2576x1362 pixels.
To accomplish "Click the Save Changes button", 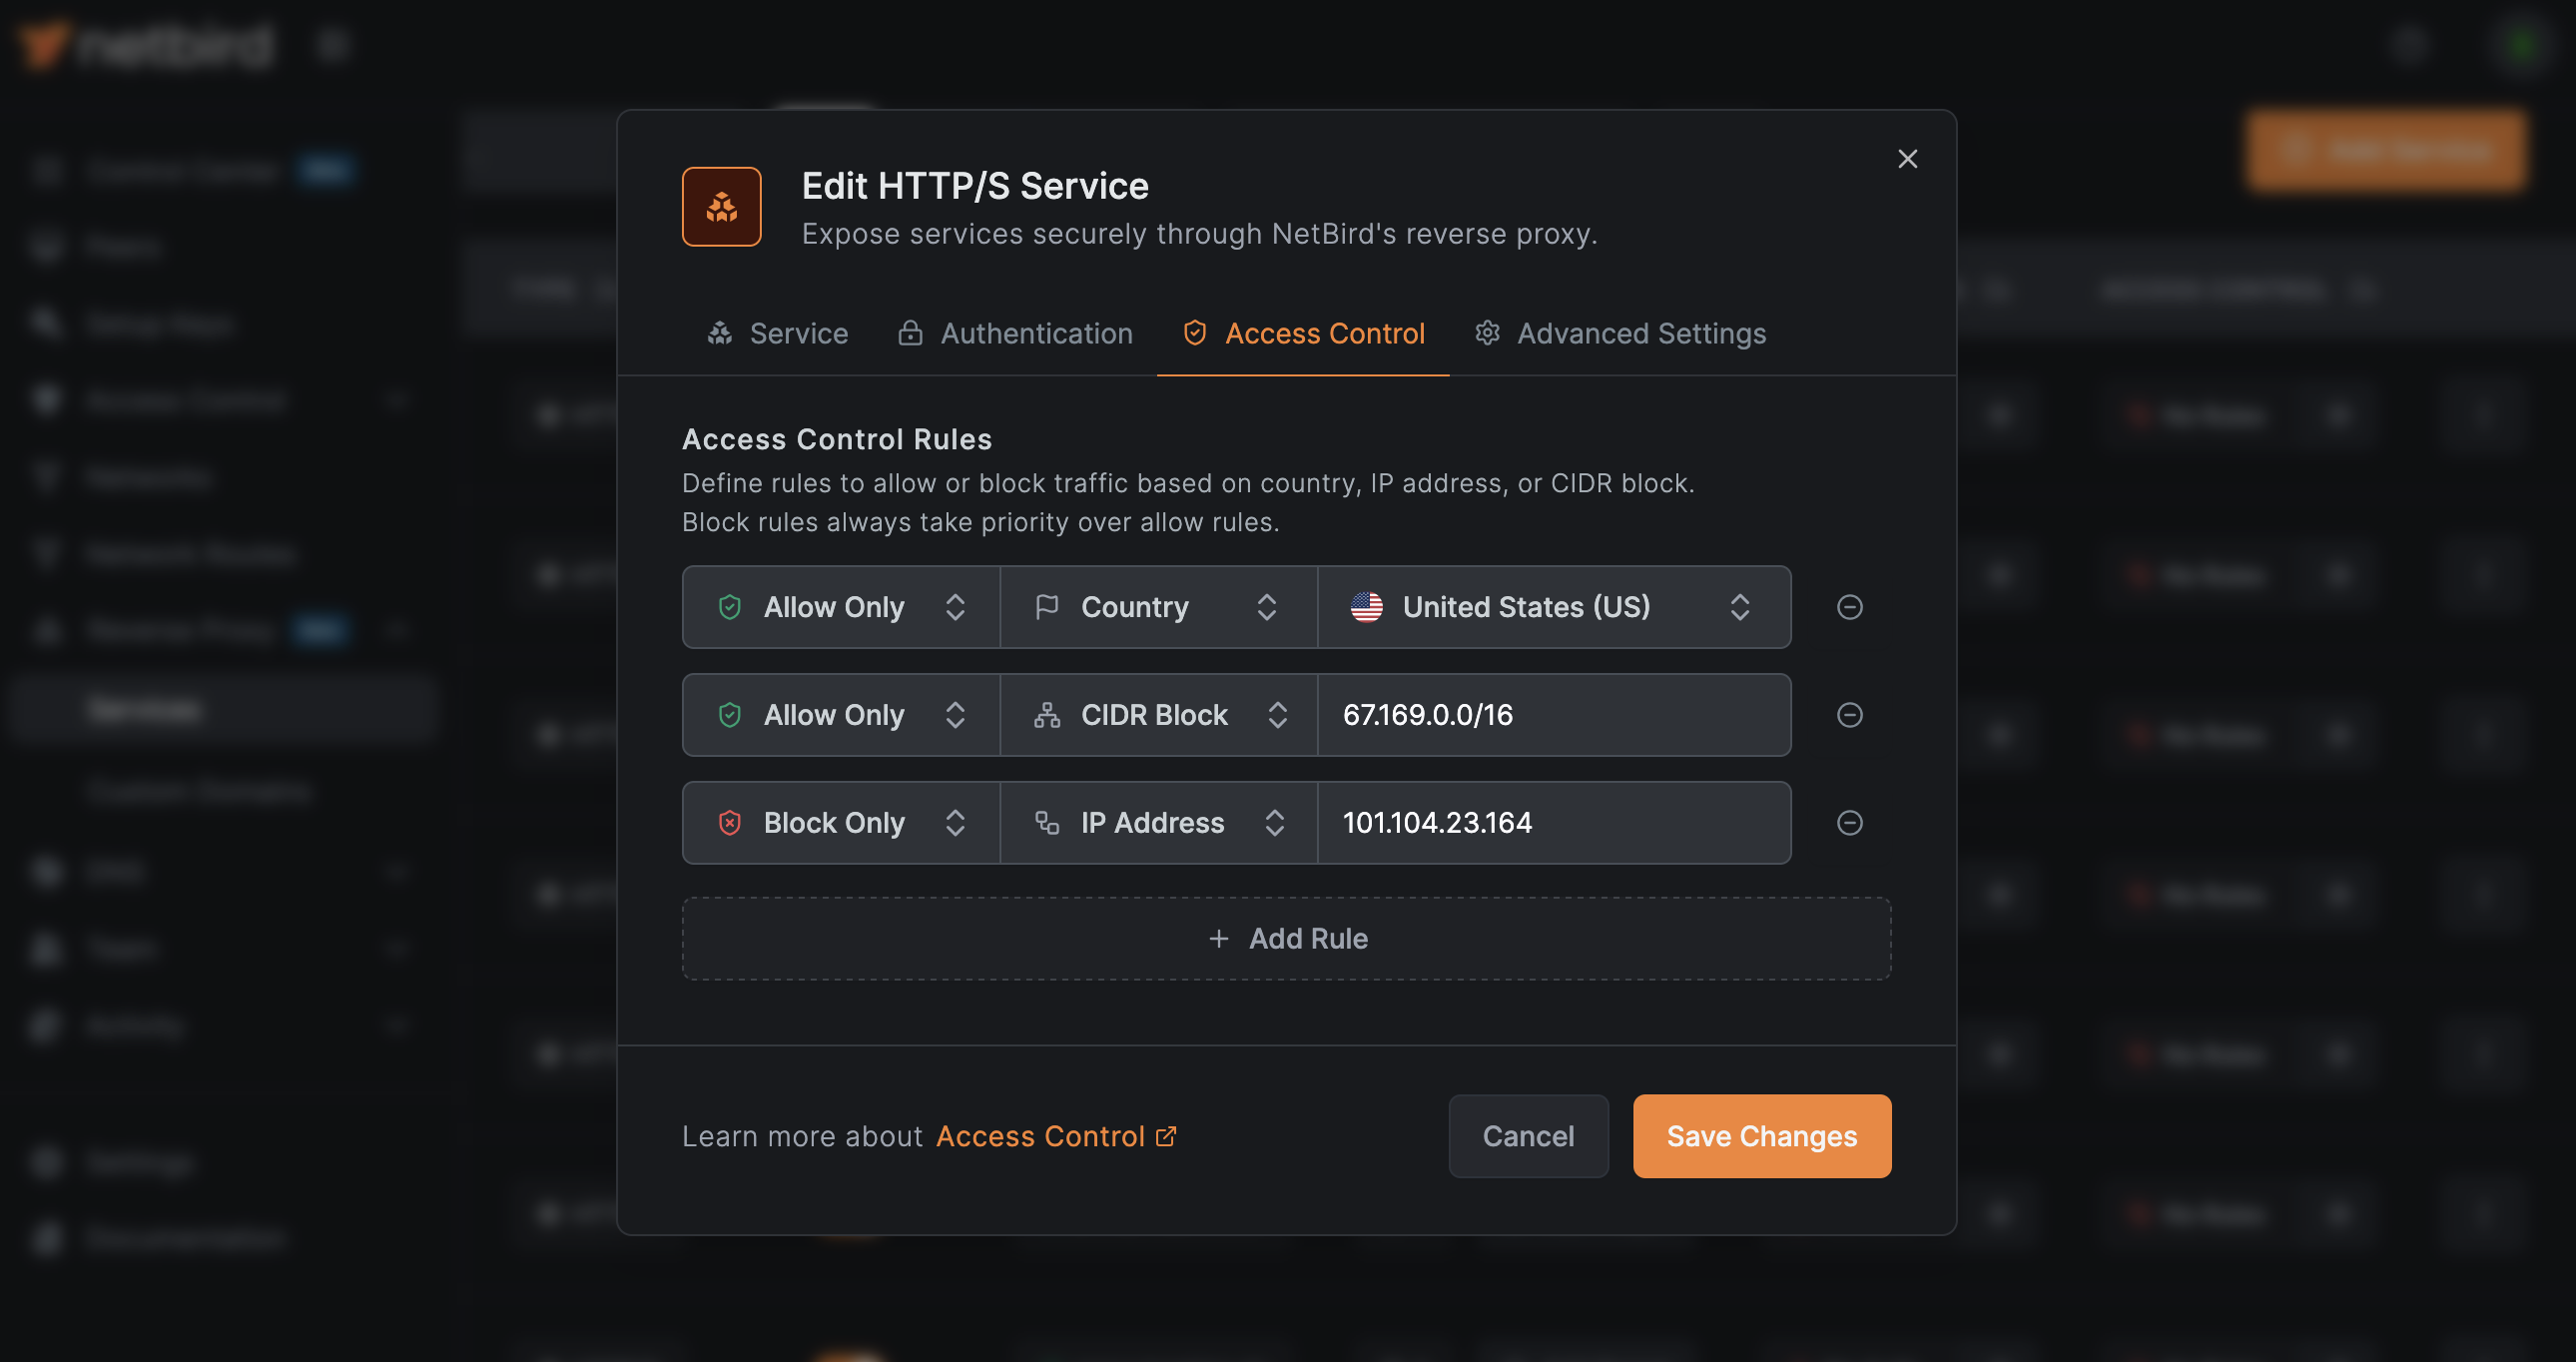I will point(1761,1136).
